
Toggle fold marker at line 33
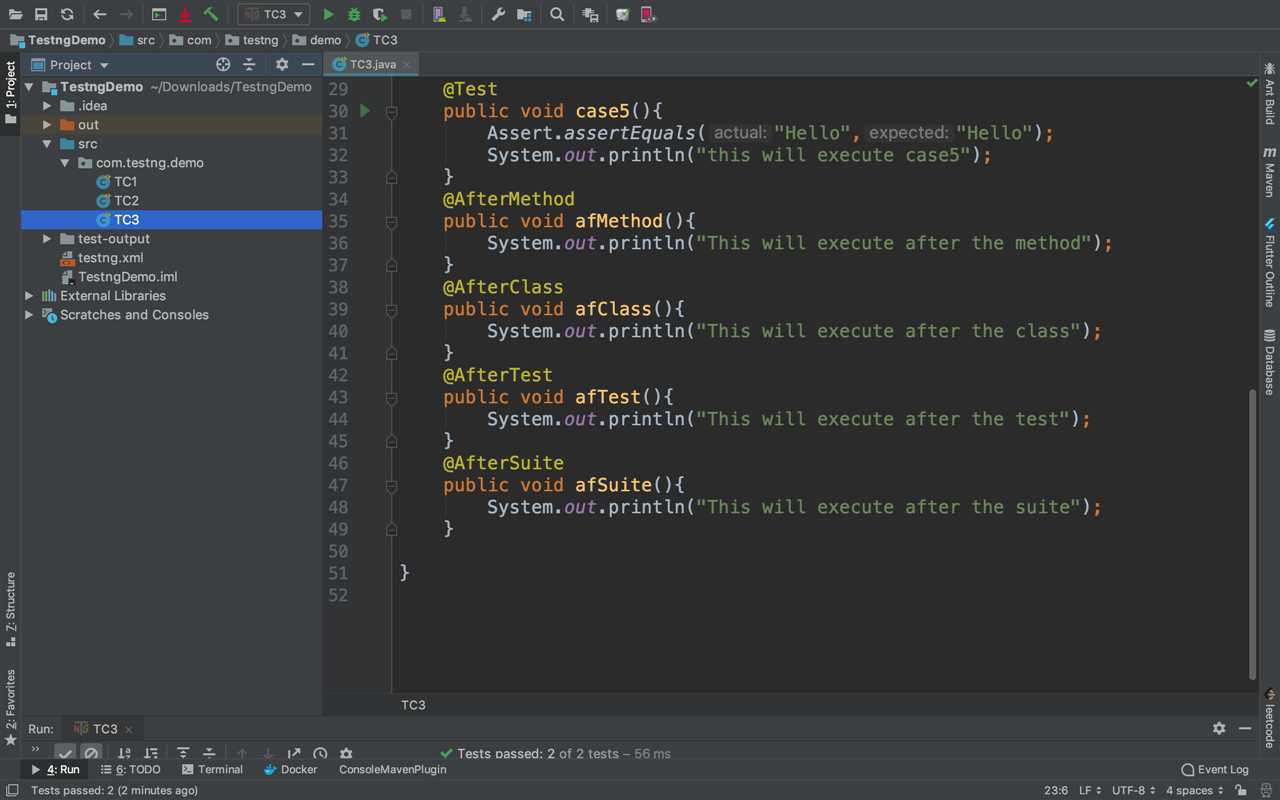pos(392,177)
